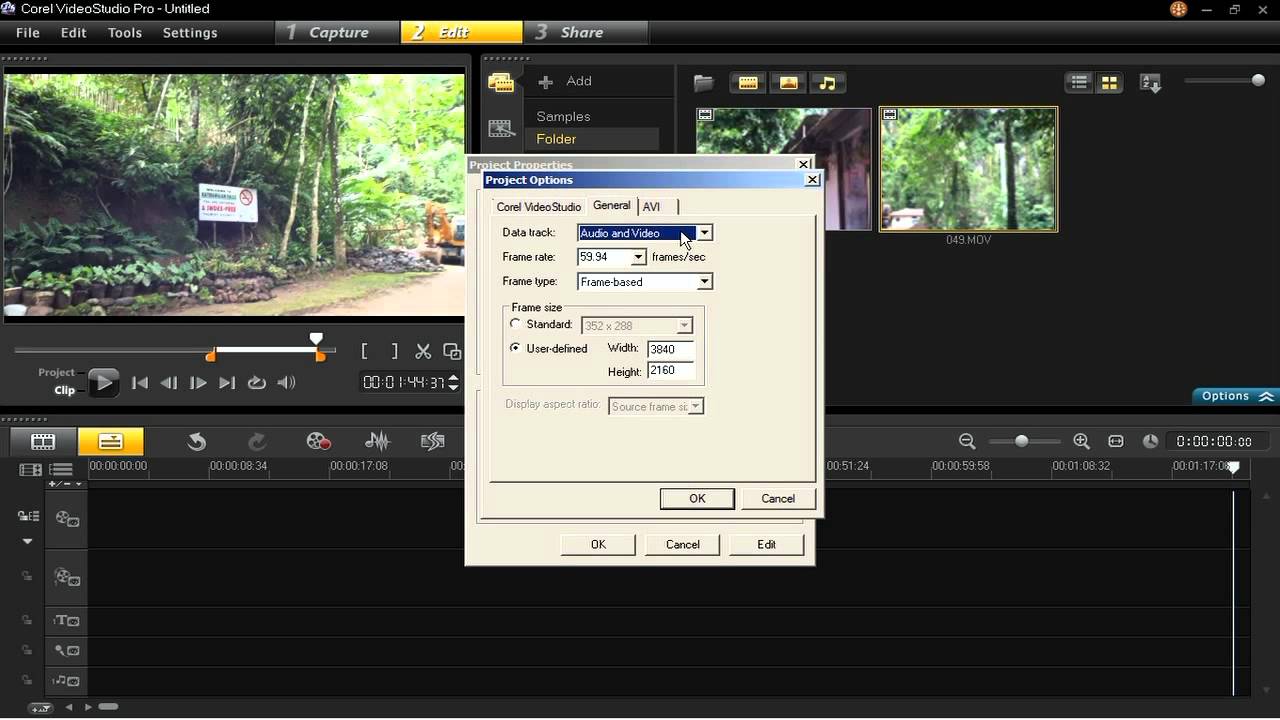Open the Tools menu

coord(125,32)
